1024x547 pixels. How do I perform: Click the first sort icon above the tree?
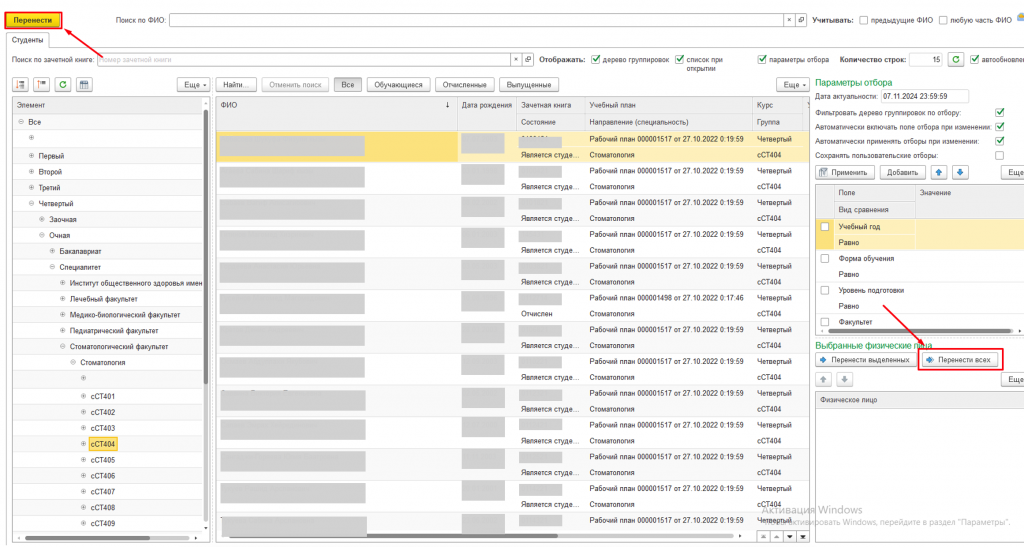click(22, 86)
